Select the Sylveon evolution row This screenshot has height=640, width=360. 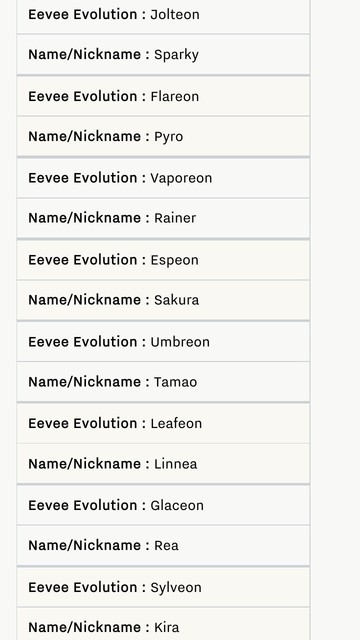(x=163, y=587)
